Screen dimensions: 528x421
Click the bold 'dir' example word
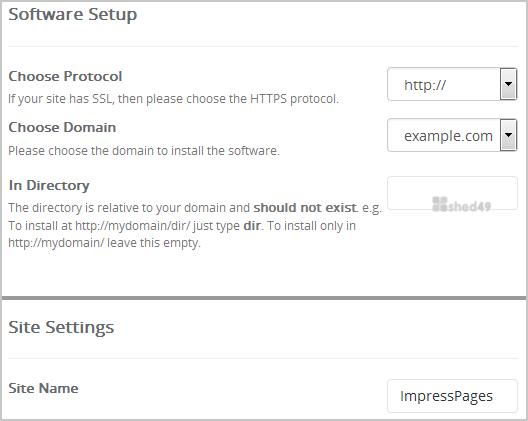click(x=252, y=226)
